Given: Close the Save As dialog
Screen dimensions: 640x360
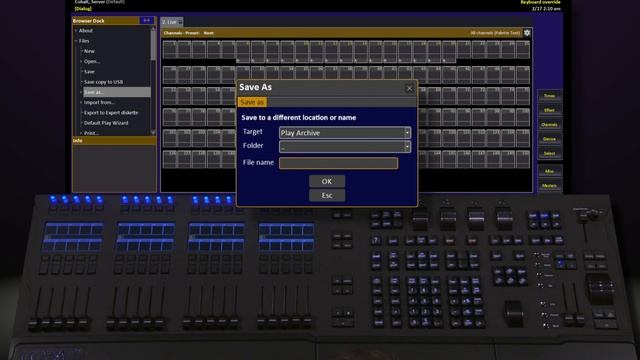Looking at the screenshot, I should pos(409,88).
